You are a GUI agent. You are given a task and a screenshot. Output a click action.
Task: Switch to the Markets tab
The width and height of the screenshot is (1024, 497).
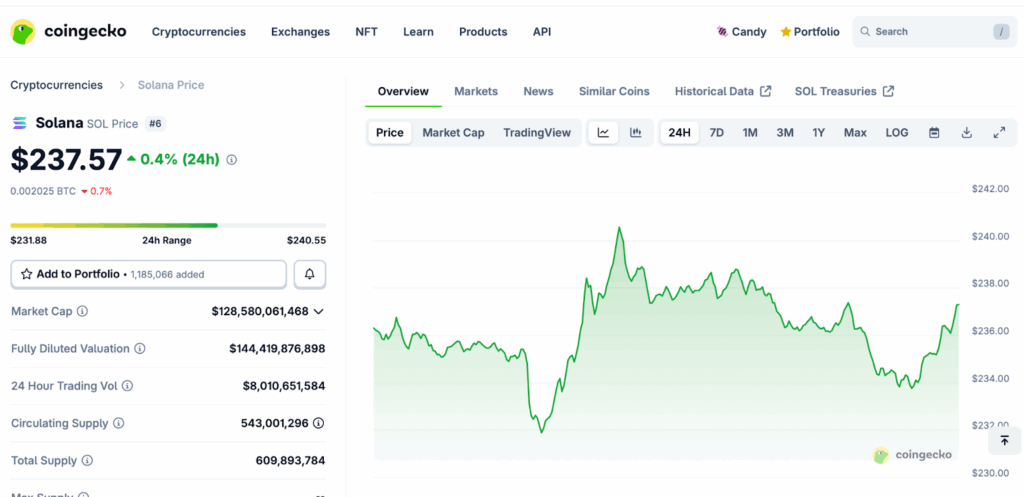475,91
